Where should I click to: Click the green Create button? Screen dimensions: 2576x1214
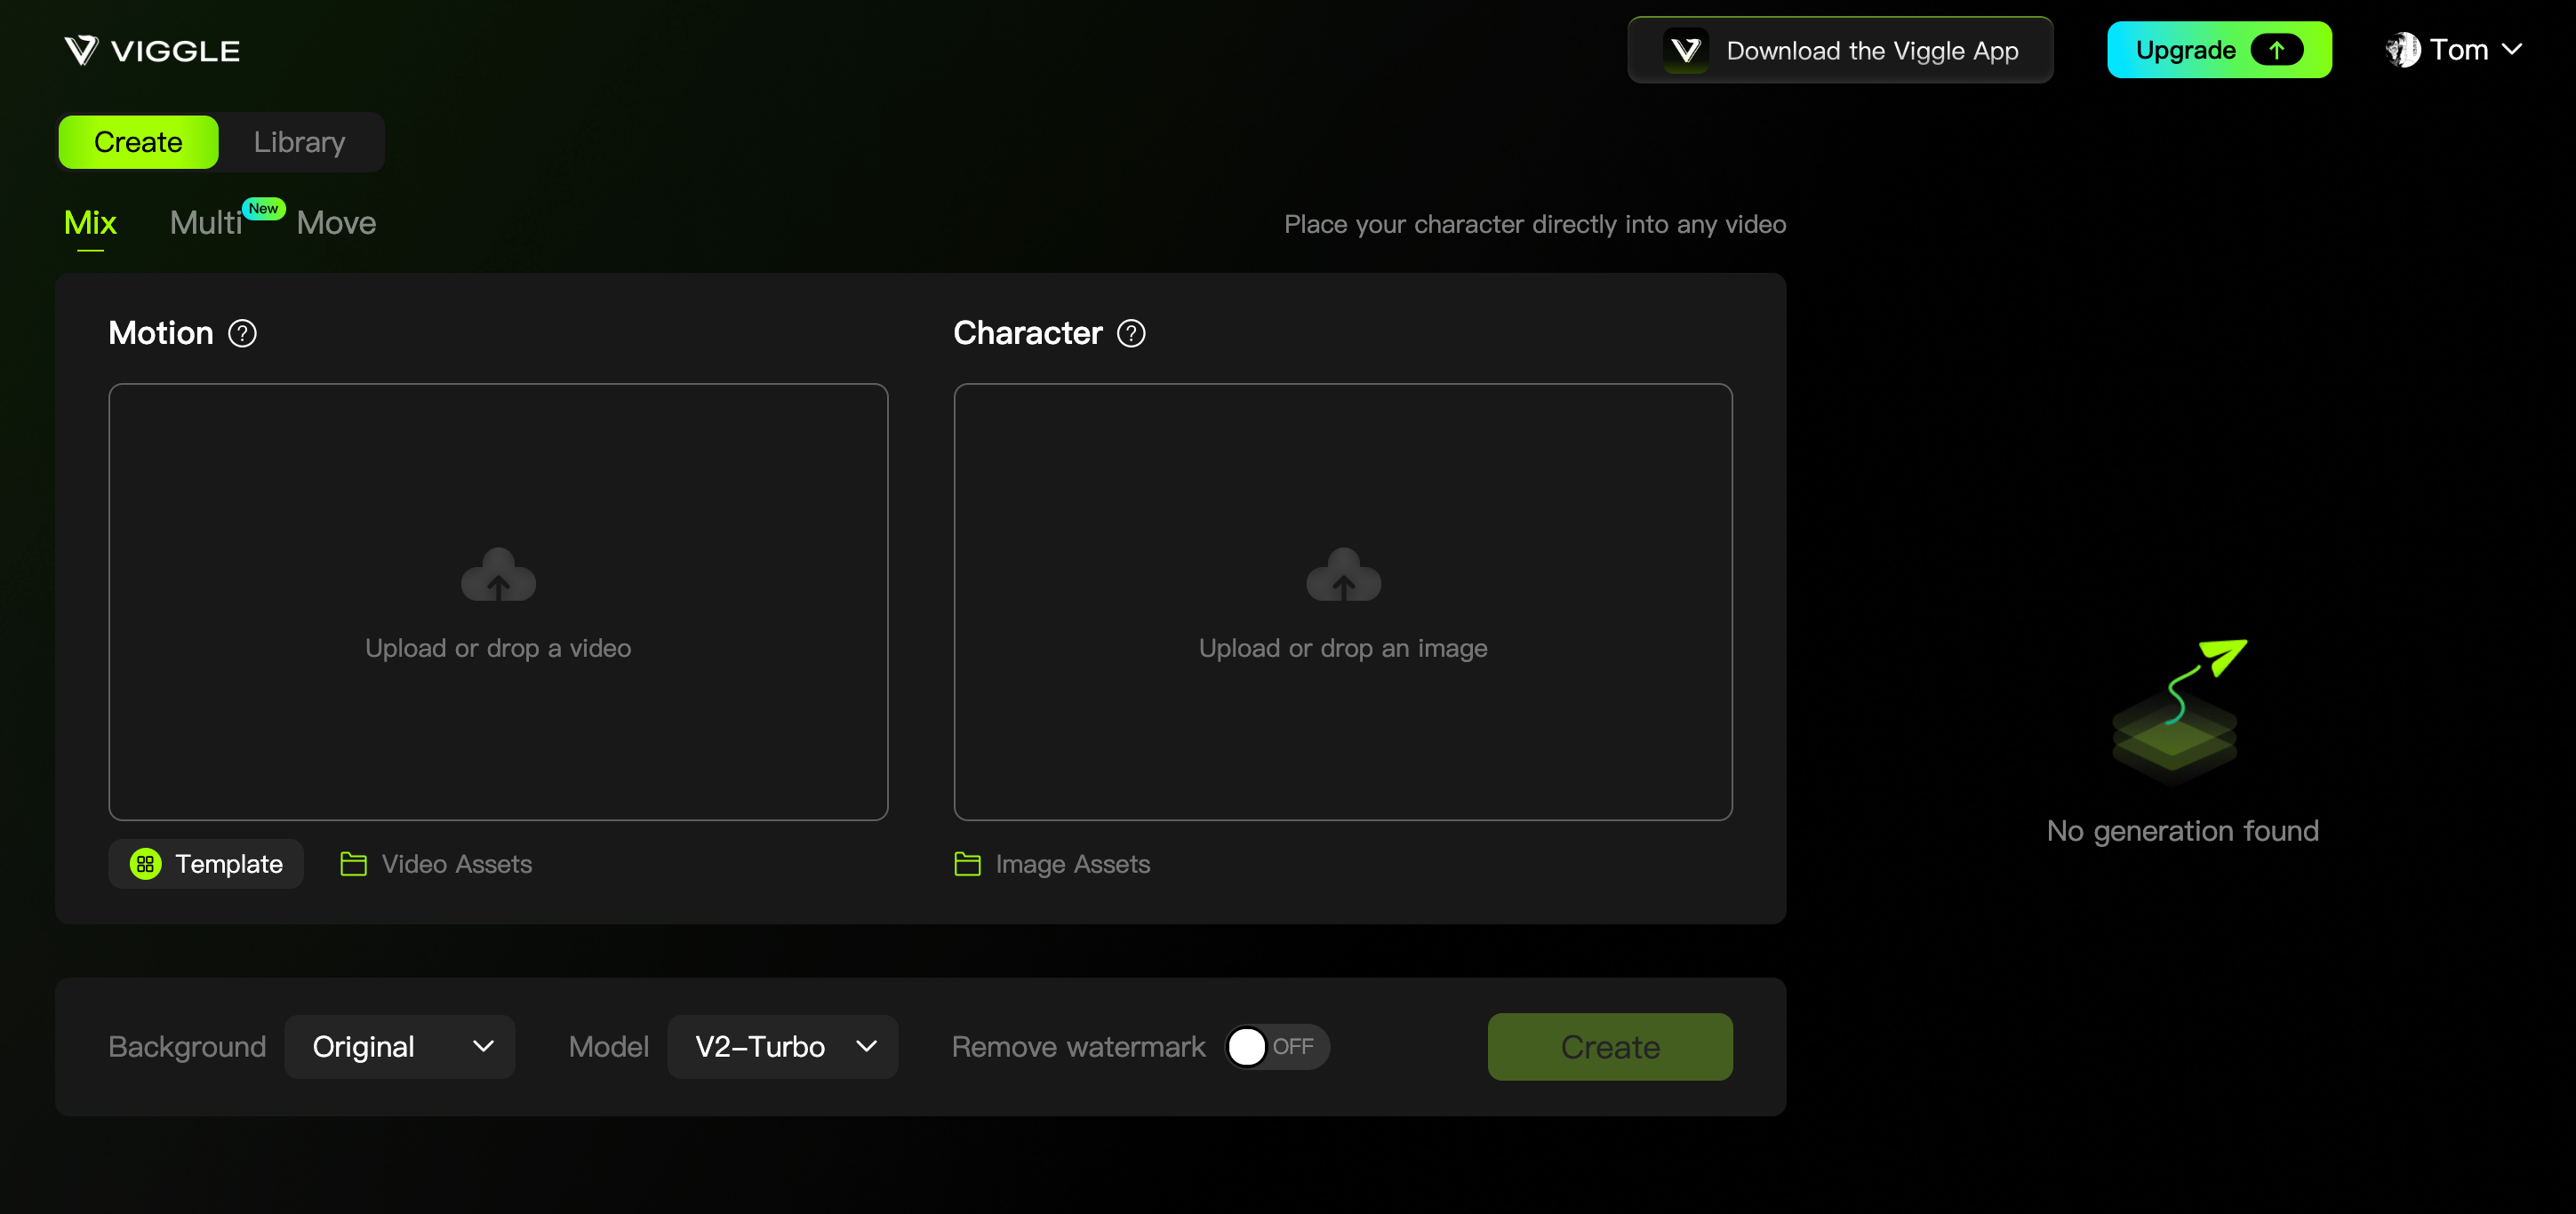[x=1609, y=1046]
